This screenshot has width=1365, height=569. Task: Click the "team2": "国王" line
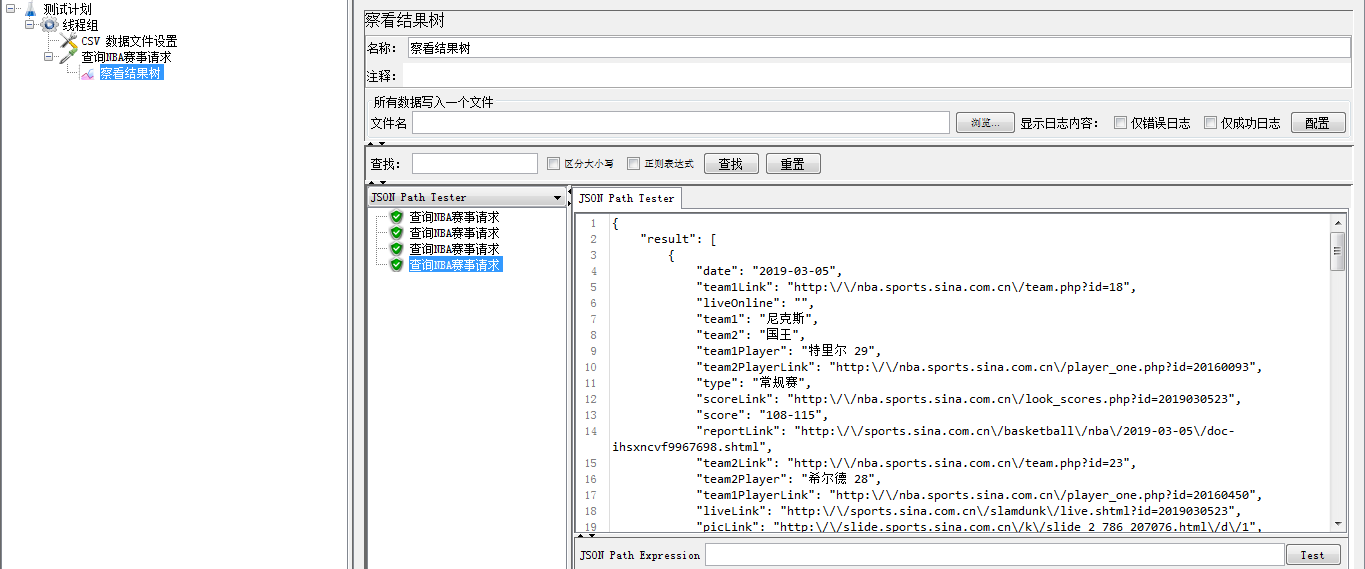750,335
